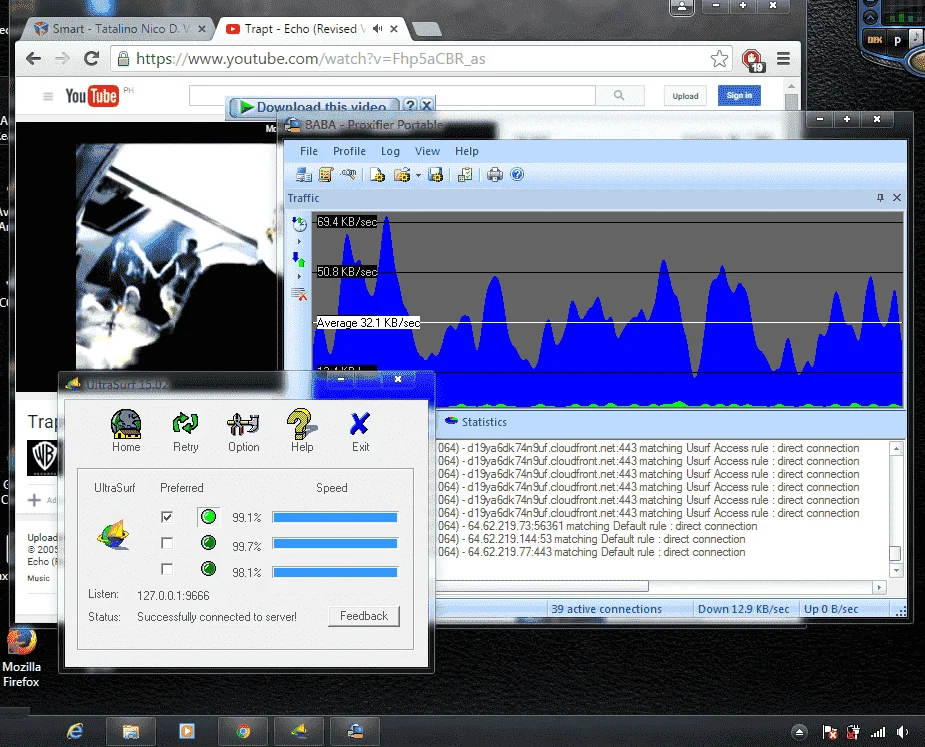Click Open Profile folder icon in Proxifier

coord(402,175)
